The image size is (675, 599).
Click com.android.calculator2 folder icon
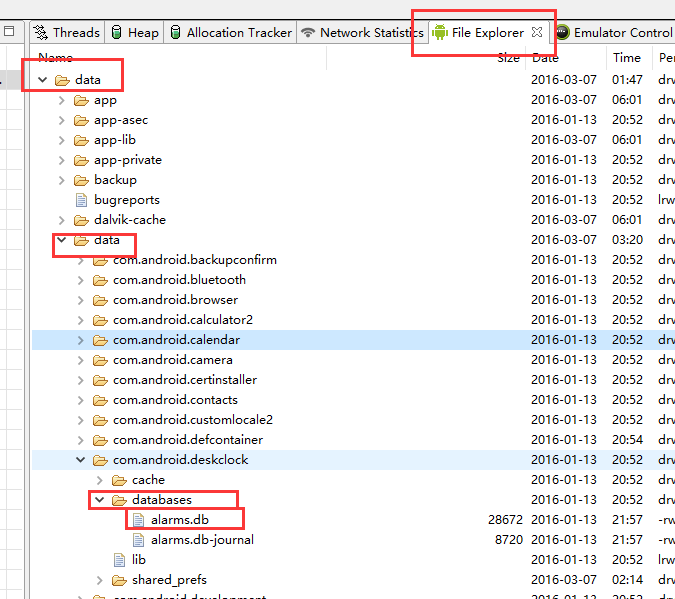coord(100,320)
